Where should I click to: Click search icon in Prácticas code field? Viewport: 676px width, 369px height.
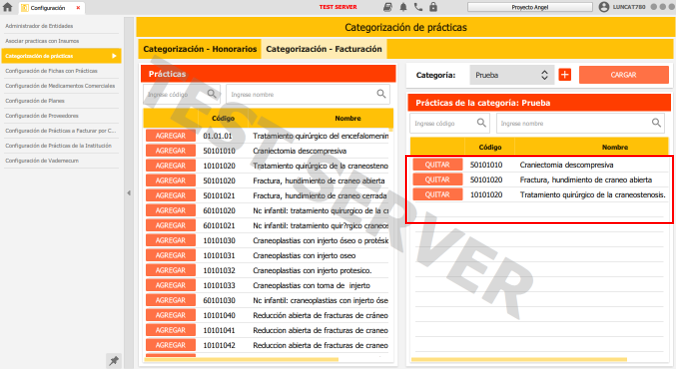coord(212,94)
